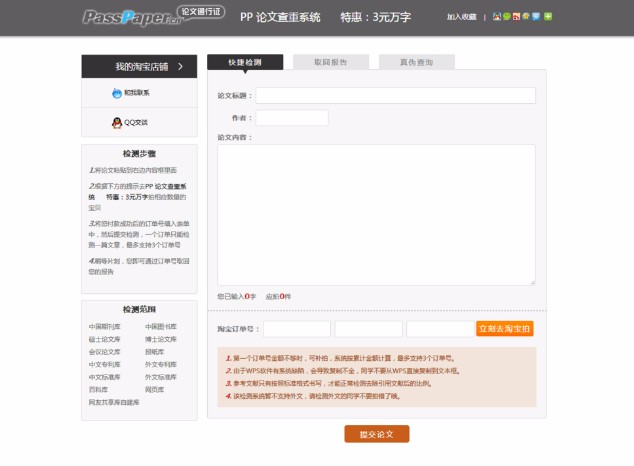Click the QQ交谈 link text
Screen dimensions: 634x466
click(136, 122)
